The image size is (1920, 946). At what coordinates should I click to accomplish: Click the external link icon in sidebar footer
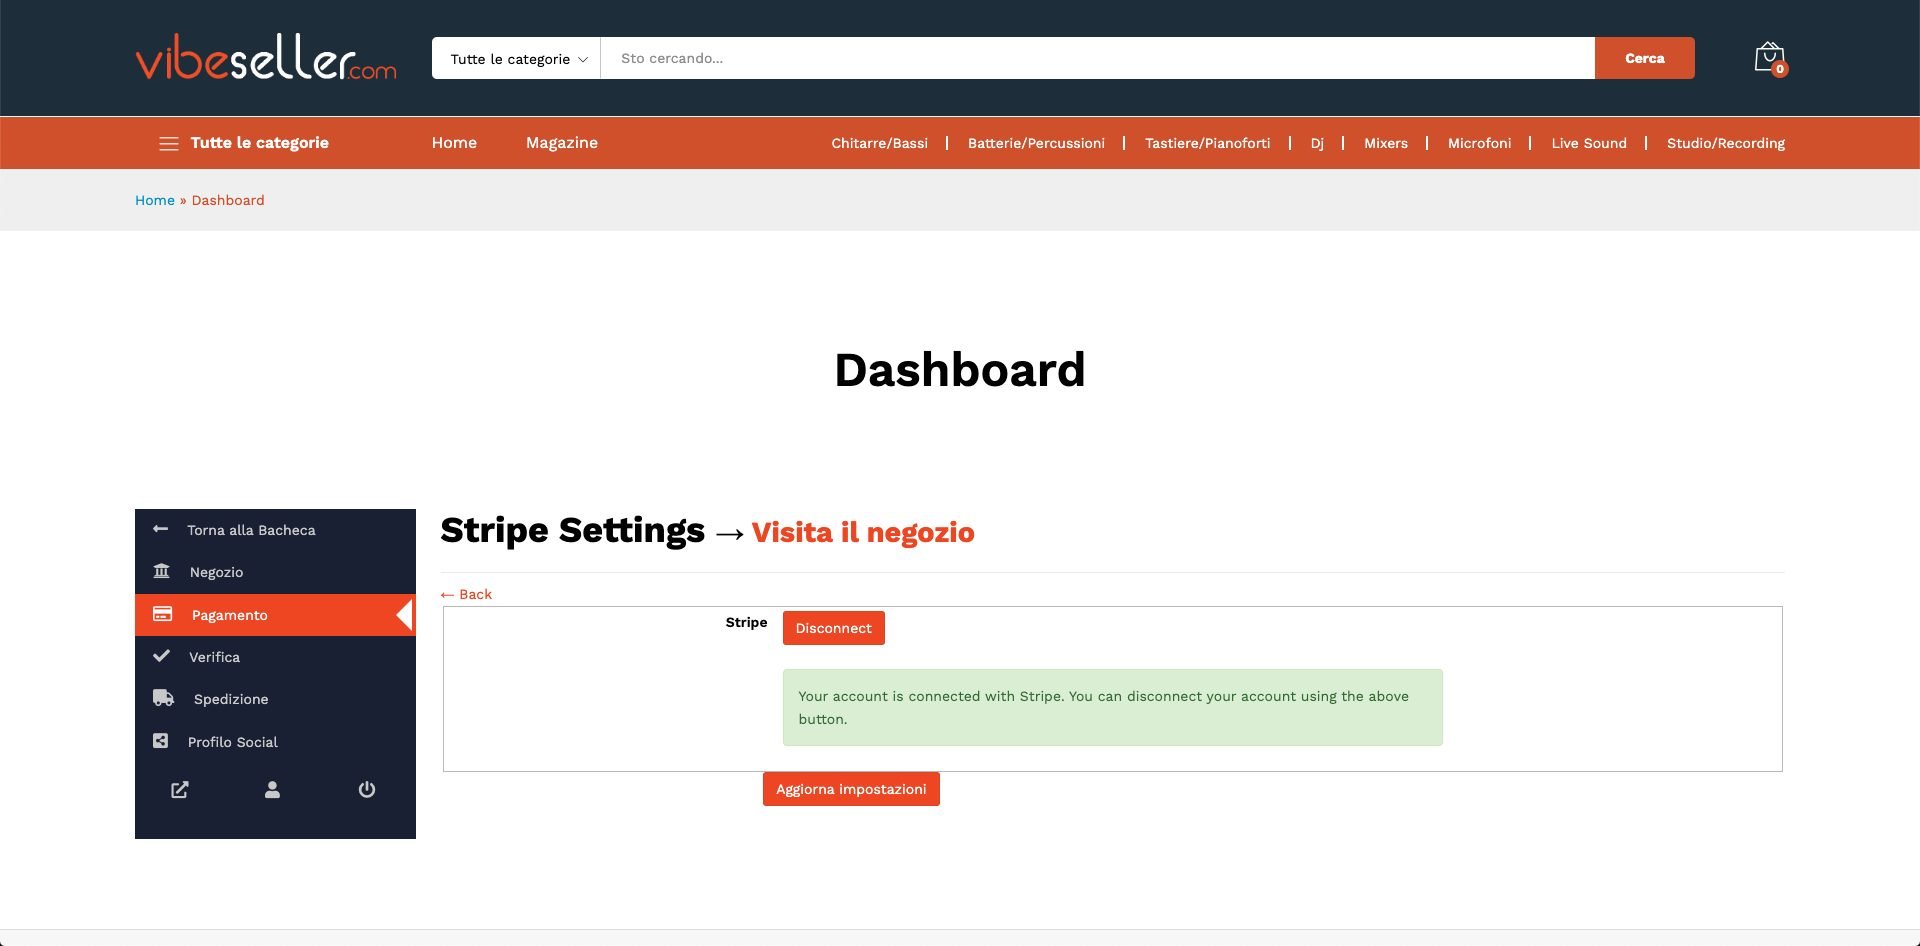pyautogui.click(x=180, y=790)
